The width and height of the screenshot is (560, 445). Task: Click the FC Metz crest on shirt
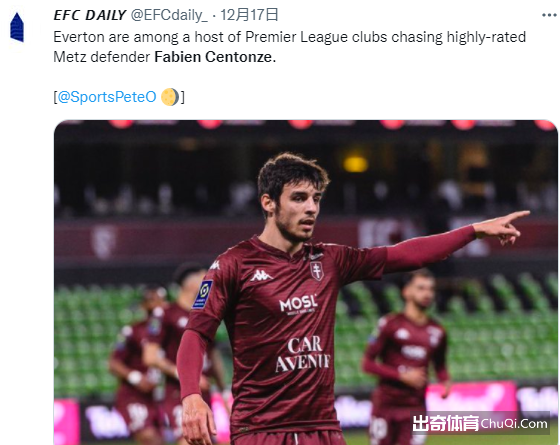coord(317,271)
